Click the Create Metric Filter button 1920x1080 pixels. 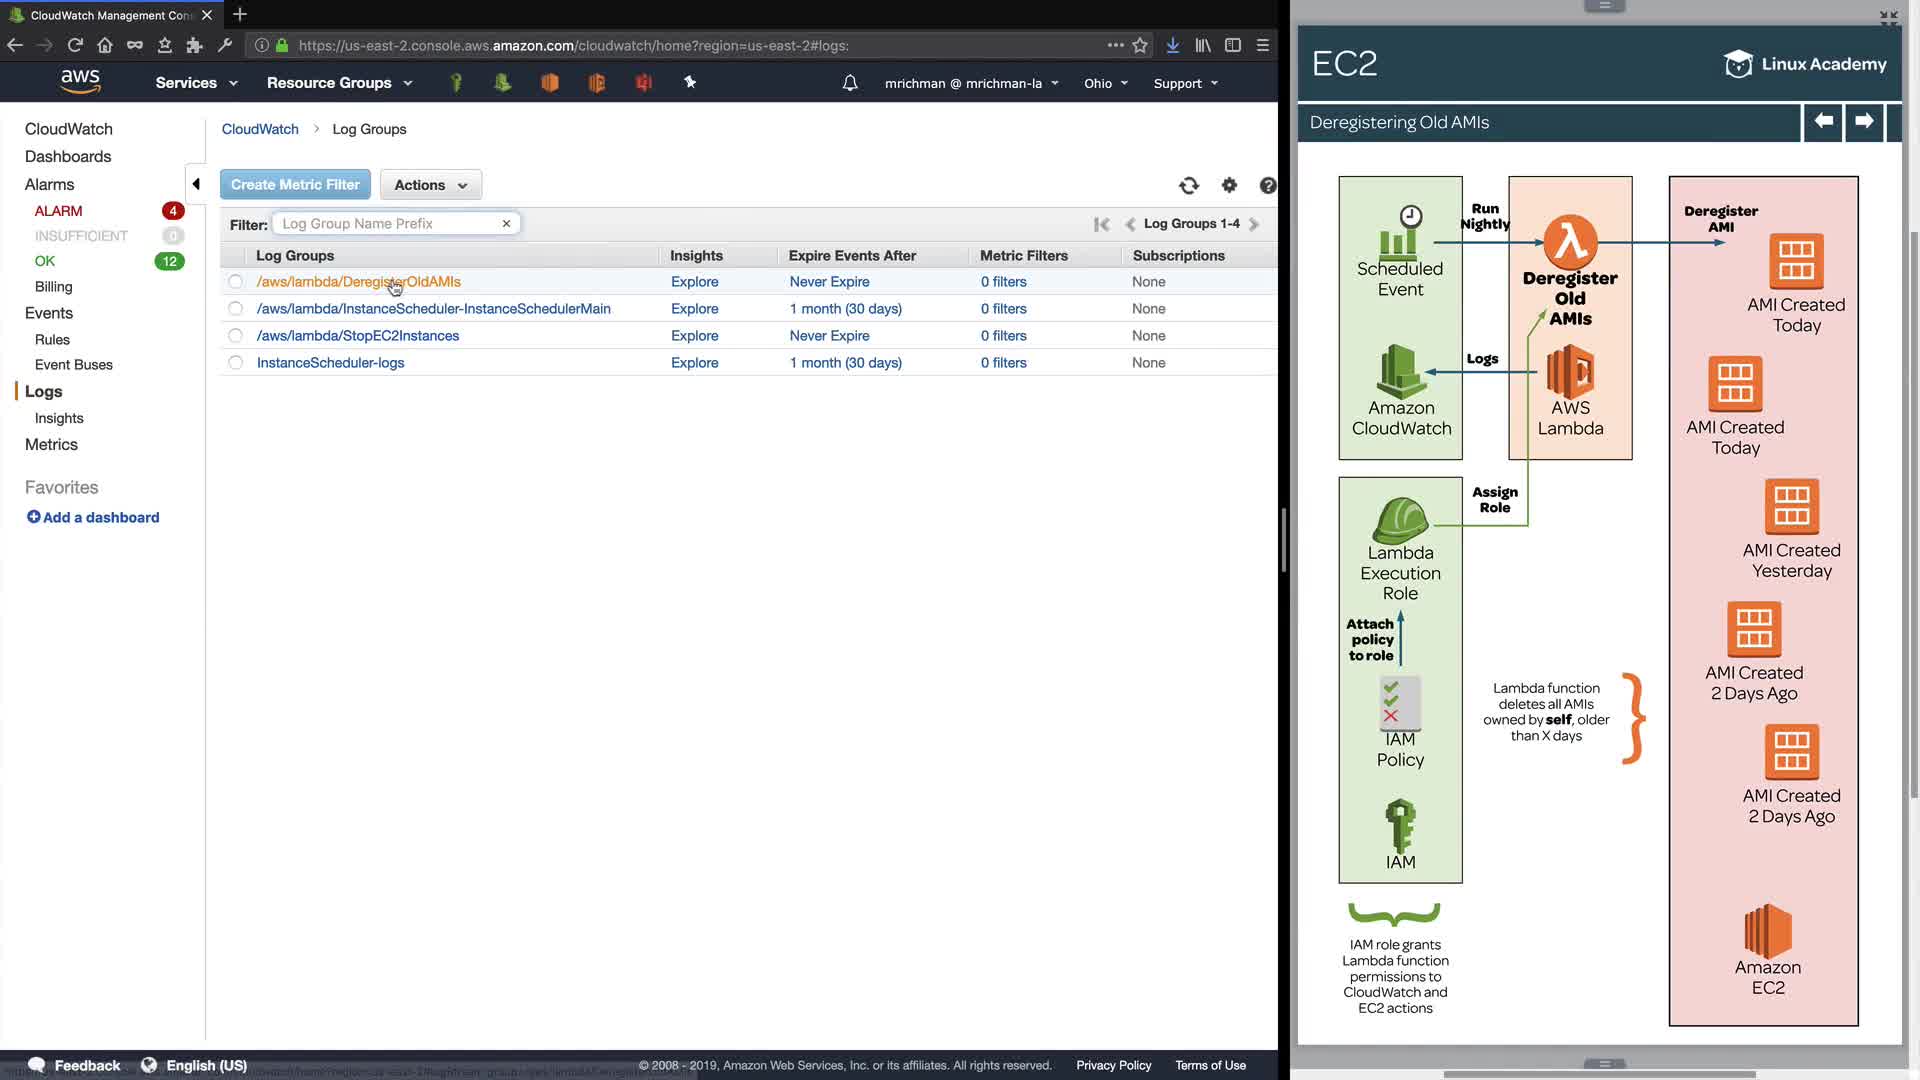[x=295, y=185]
